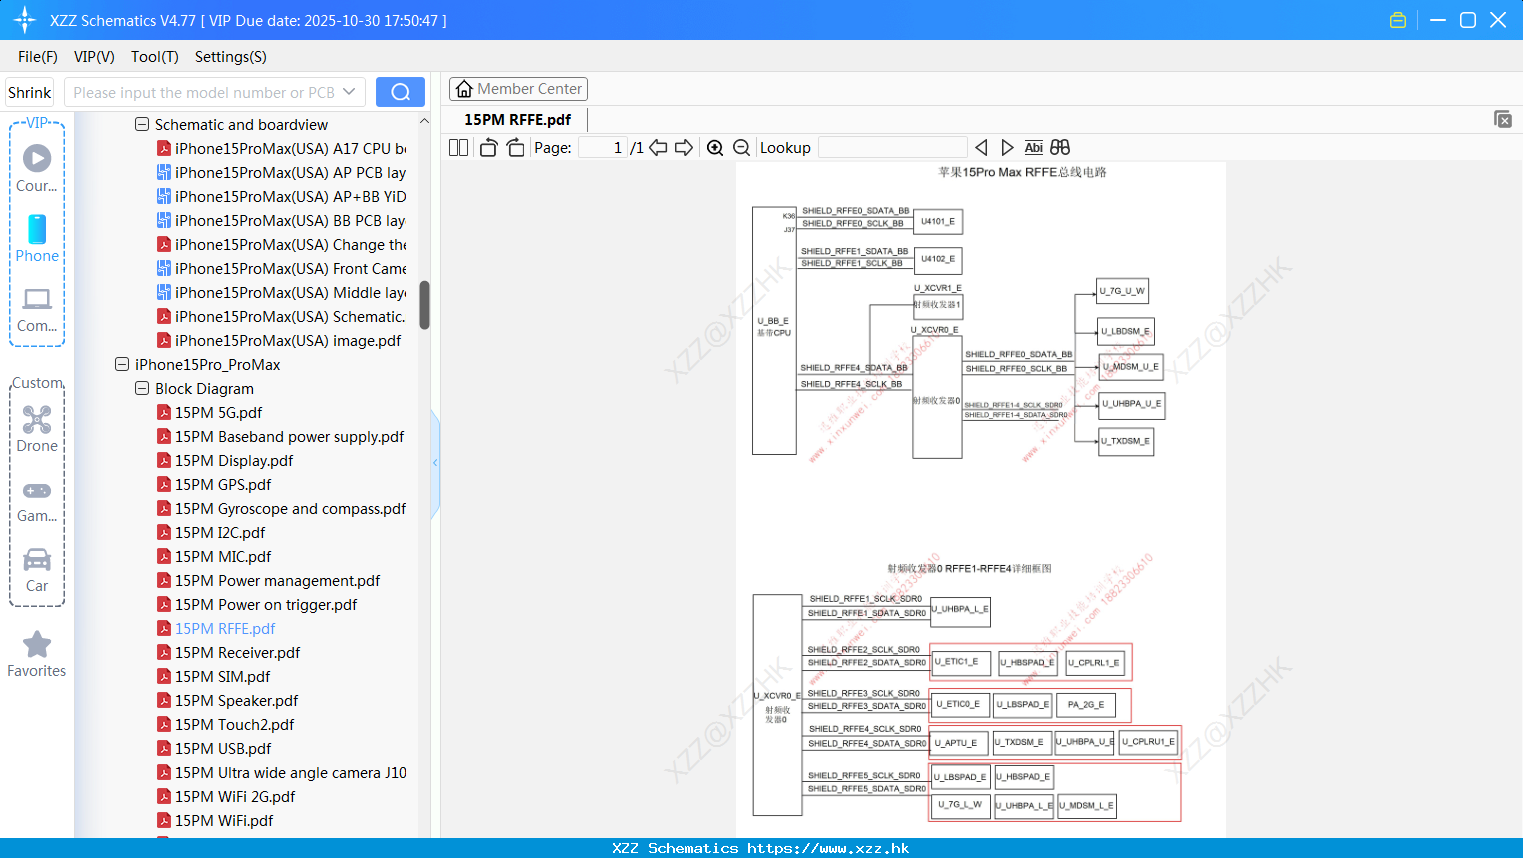Find next lookup result triangle
Image resolution: width=1523 pixels, height=858 pixels.
(x=1007, y=148)
